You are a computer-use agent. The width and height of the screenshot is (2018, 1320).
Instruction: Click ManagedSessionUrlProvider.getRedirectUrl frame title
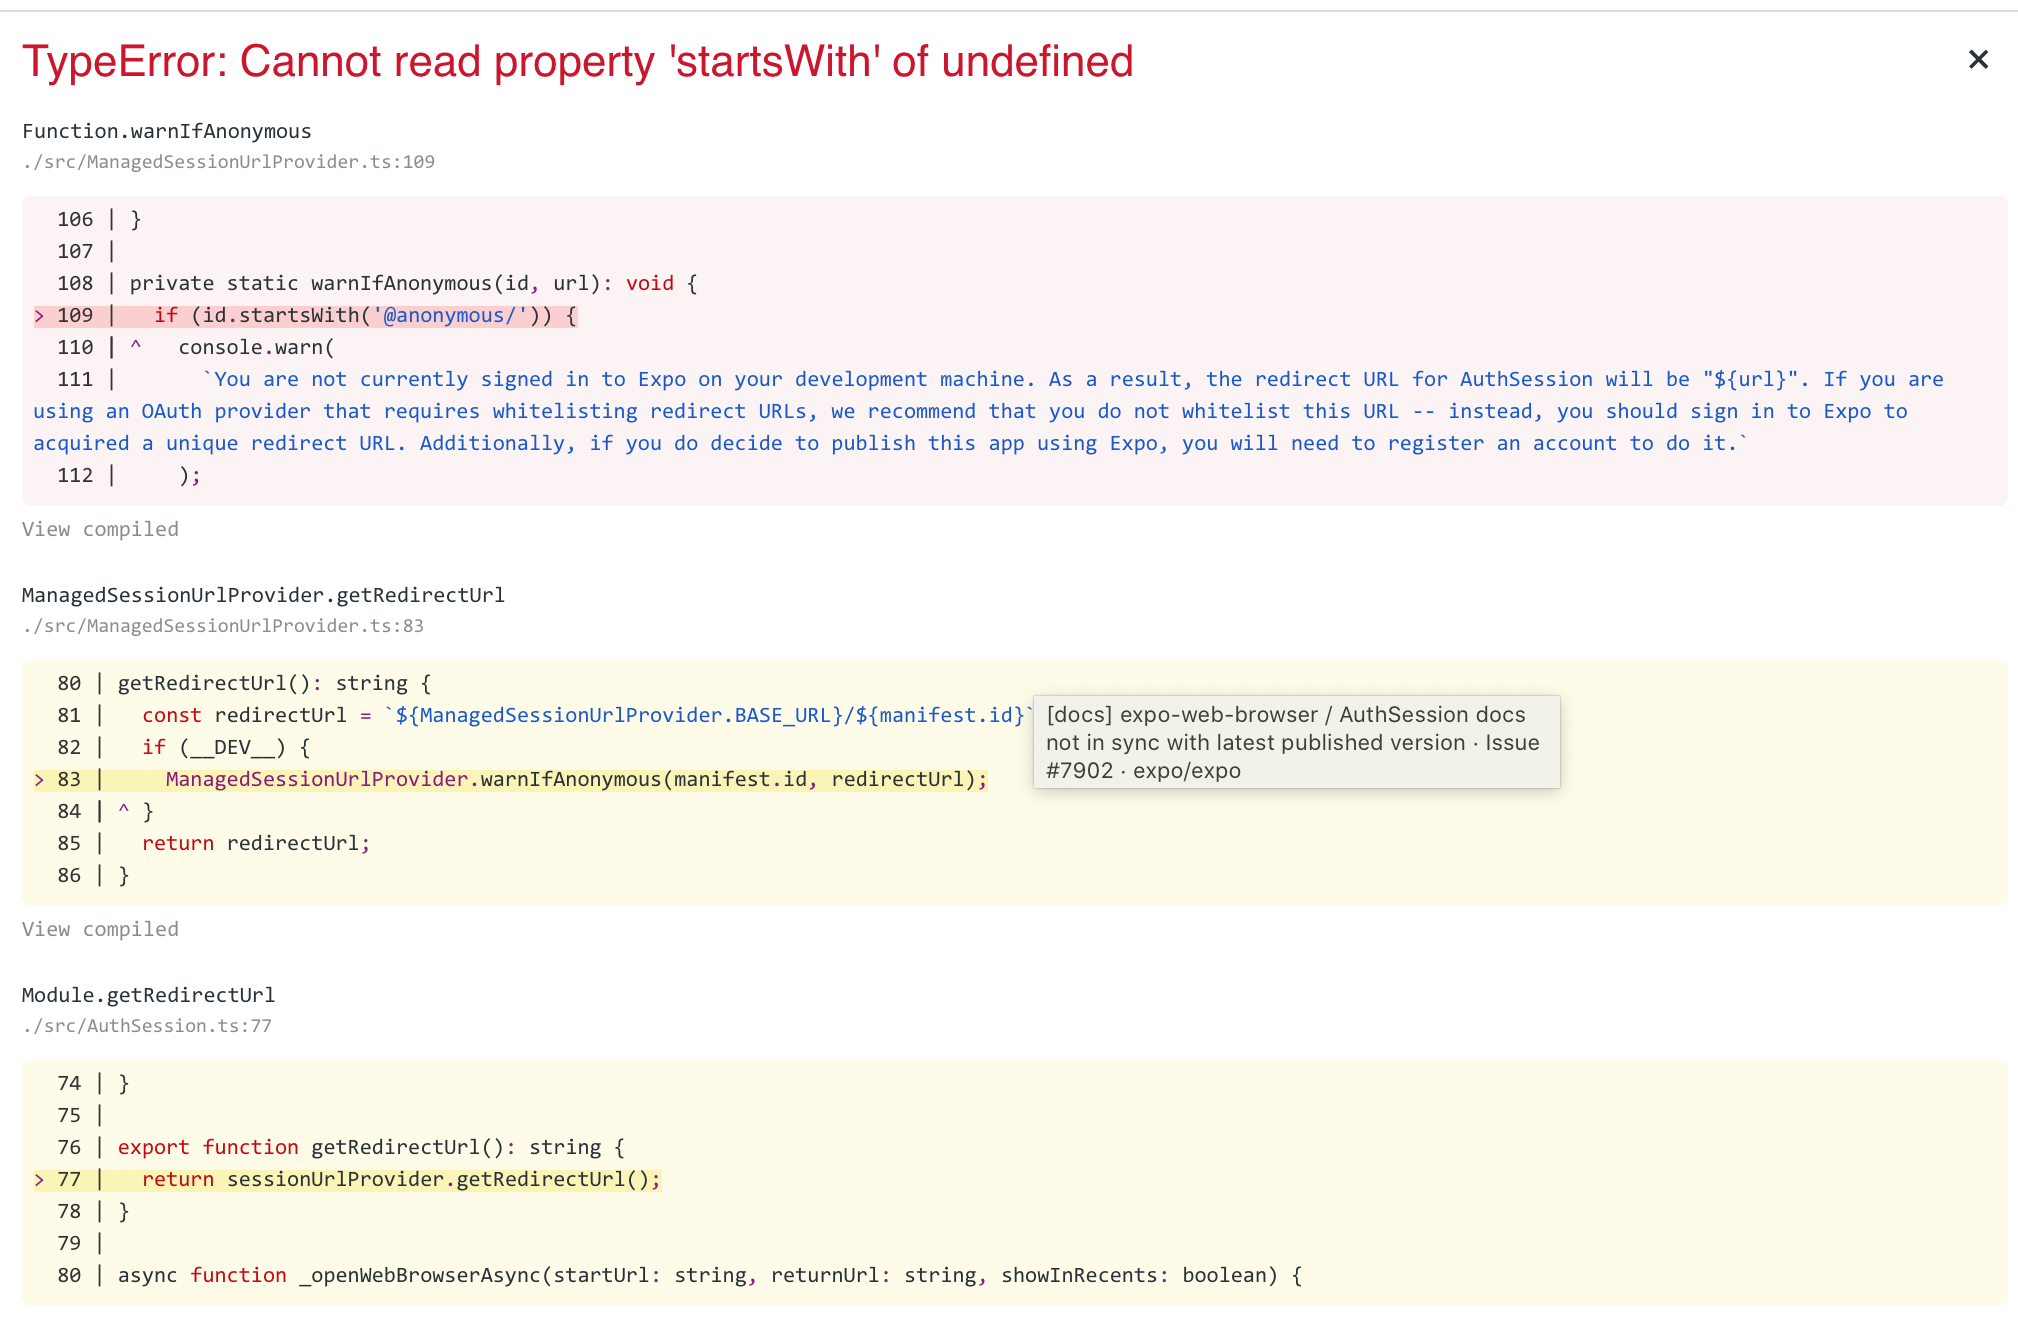263,595
